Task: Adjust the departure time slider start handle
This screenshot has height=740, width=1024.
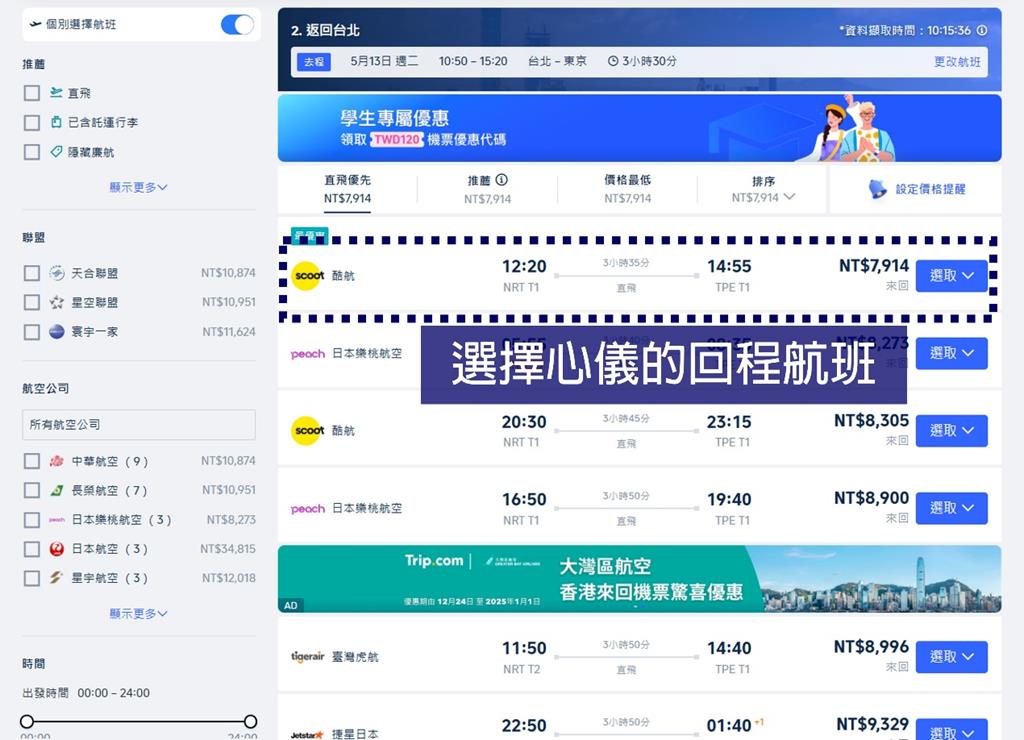Action: point(27,721)
